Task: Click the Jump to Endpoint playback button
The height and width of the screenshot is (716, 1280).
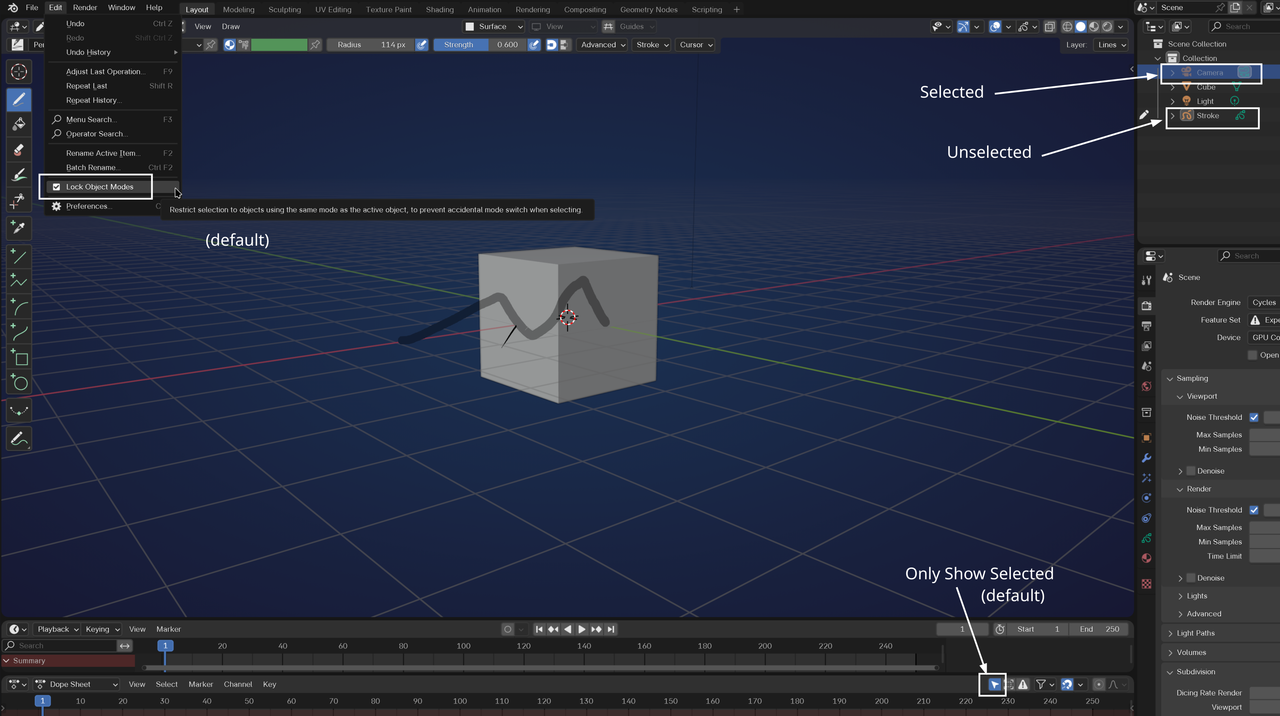Action: (611, 629)
